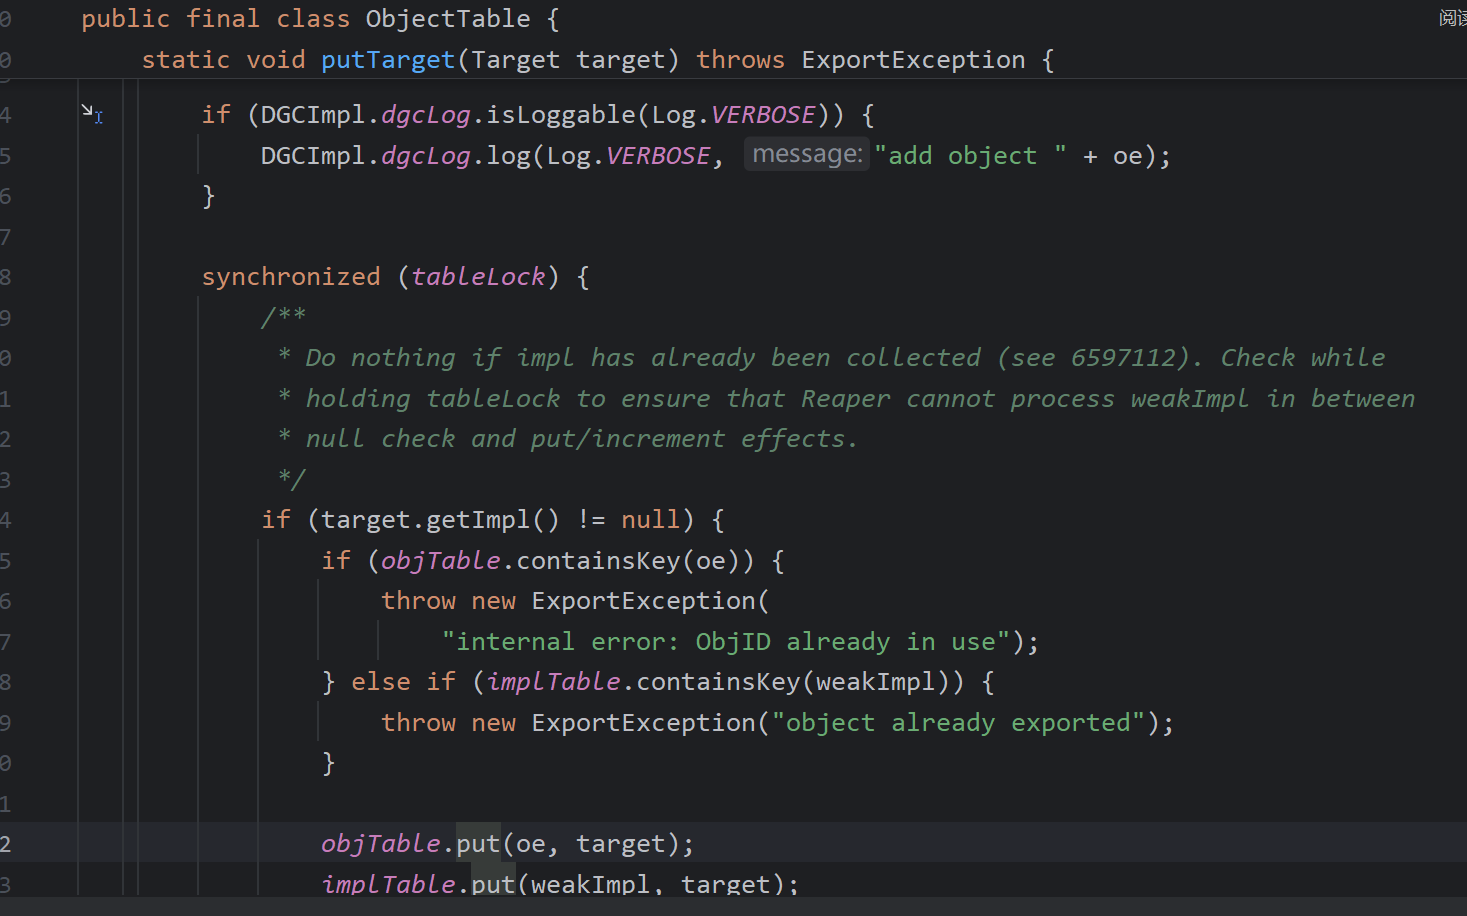Click throw keyword before "internal error" exception
The image size is (1467, 916).
click(418, 601)
